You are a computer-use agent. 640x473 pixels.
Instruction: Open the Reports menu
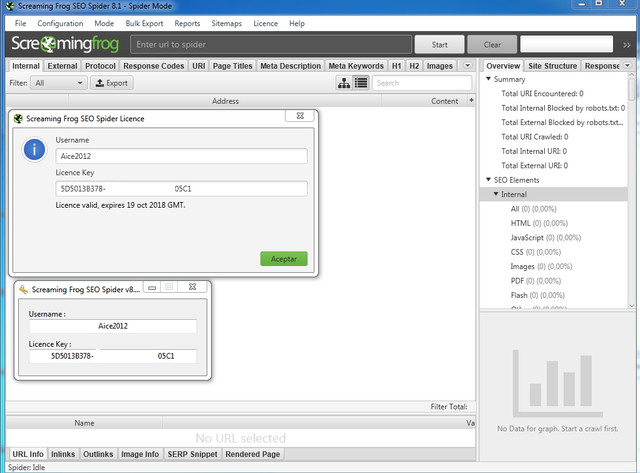coord(187,23)
